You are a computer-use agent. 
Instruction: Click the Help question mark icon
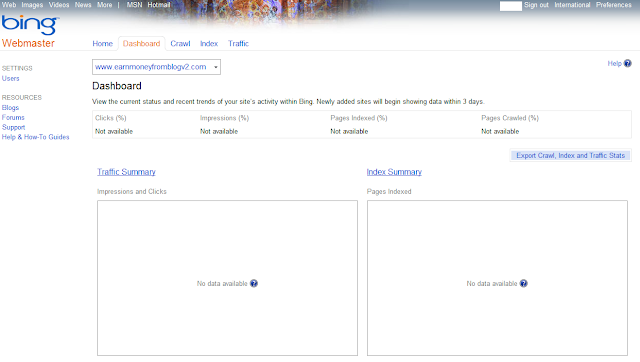tap(627, 63)
